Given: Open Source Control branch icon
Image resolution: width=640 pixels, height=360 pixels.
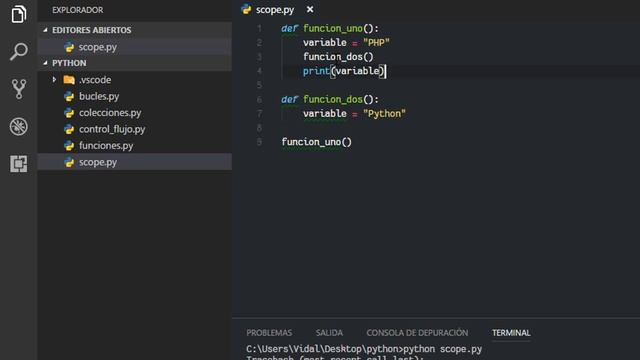Looking at the screenshot, I should 18,89.
